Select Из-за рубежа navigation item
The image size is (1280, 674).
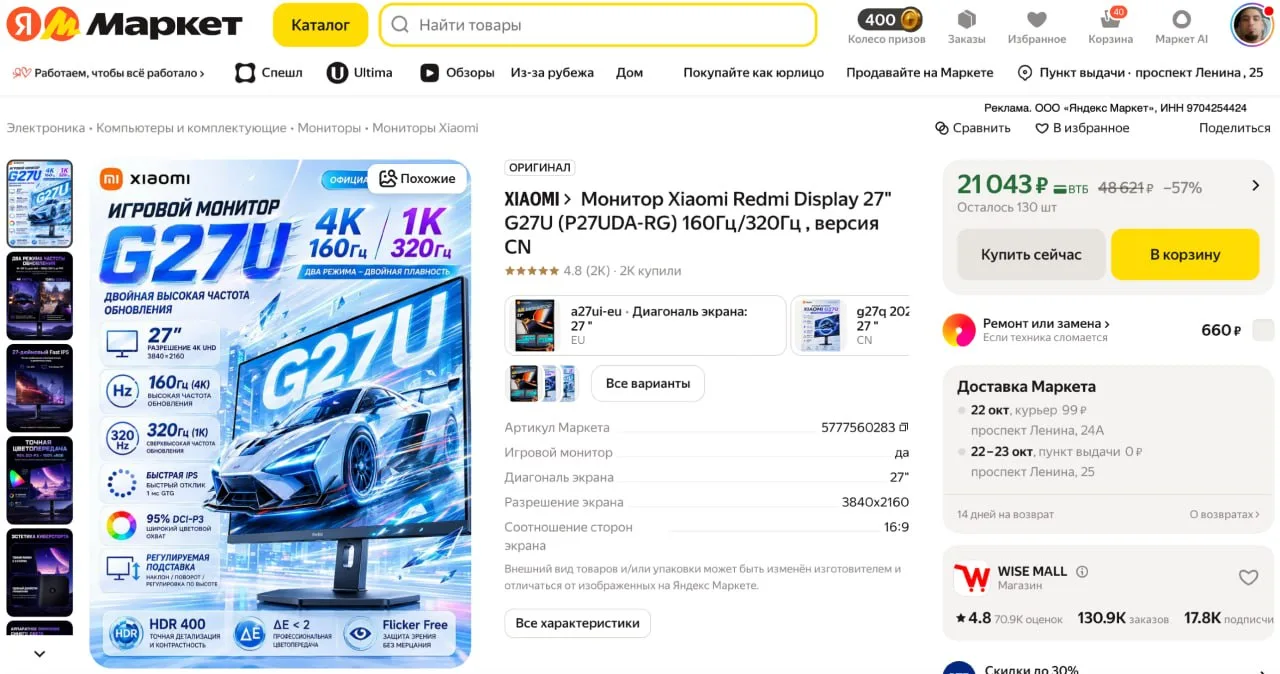coord(552,73)
